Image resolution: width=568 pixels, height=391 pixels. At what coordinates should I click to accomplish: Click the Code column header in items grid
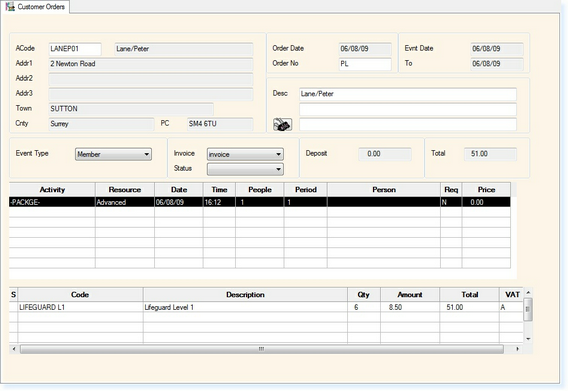click(x=80, y=295)
